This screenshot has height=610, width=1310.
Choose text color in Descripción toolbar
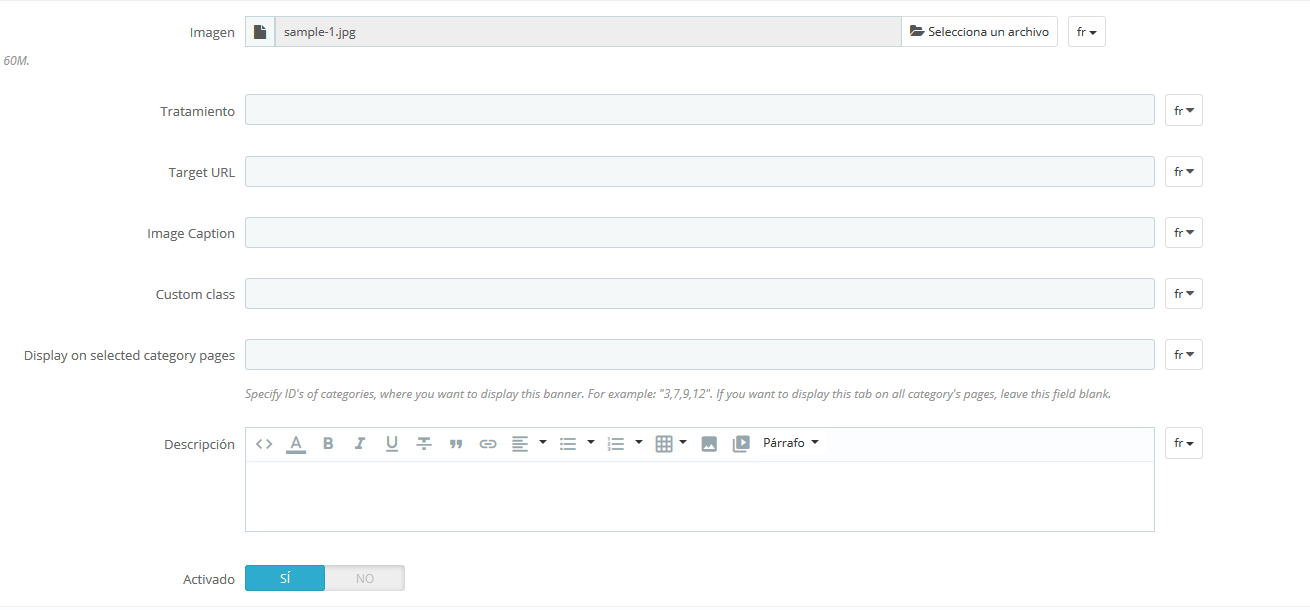[296, 444]
